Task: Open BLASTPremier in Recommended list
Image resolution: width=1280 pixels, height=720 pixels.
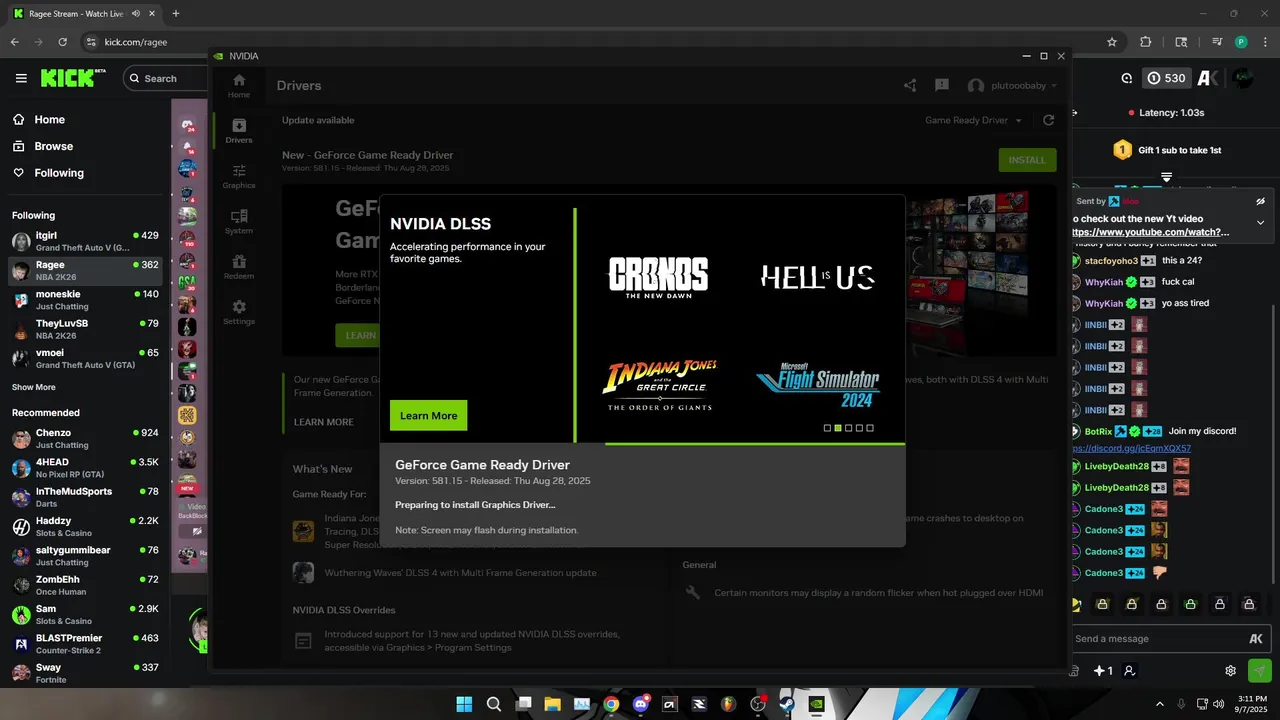Action: click(85, 643)
